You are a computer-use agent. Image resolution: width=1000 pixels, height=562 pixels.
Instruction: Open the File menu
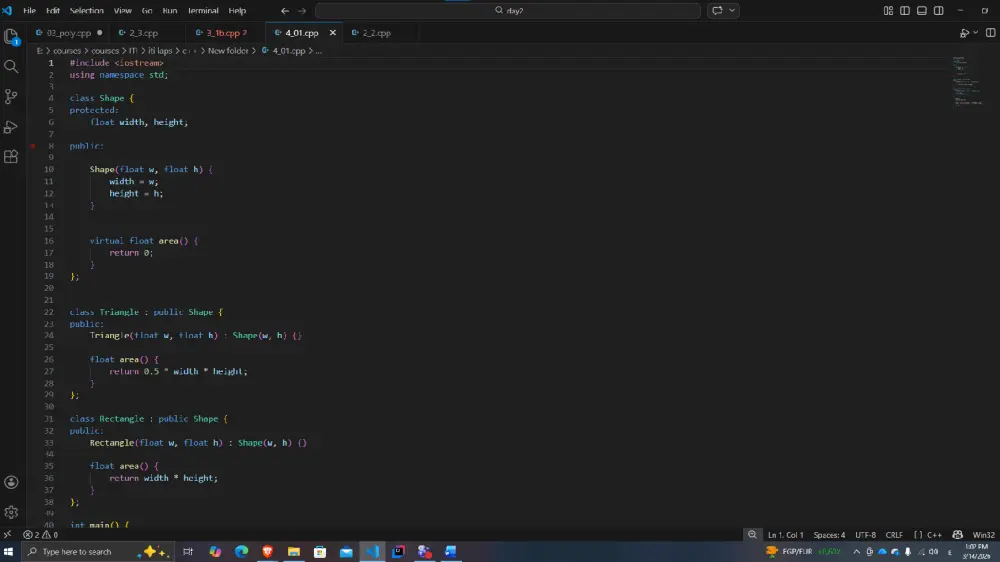[x=29, y=11]
